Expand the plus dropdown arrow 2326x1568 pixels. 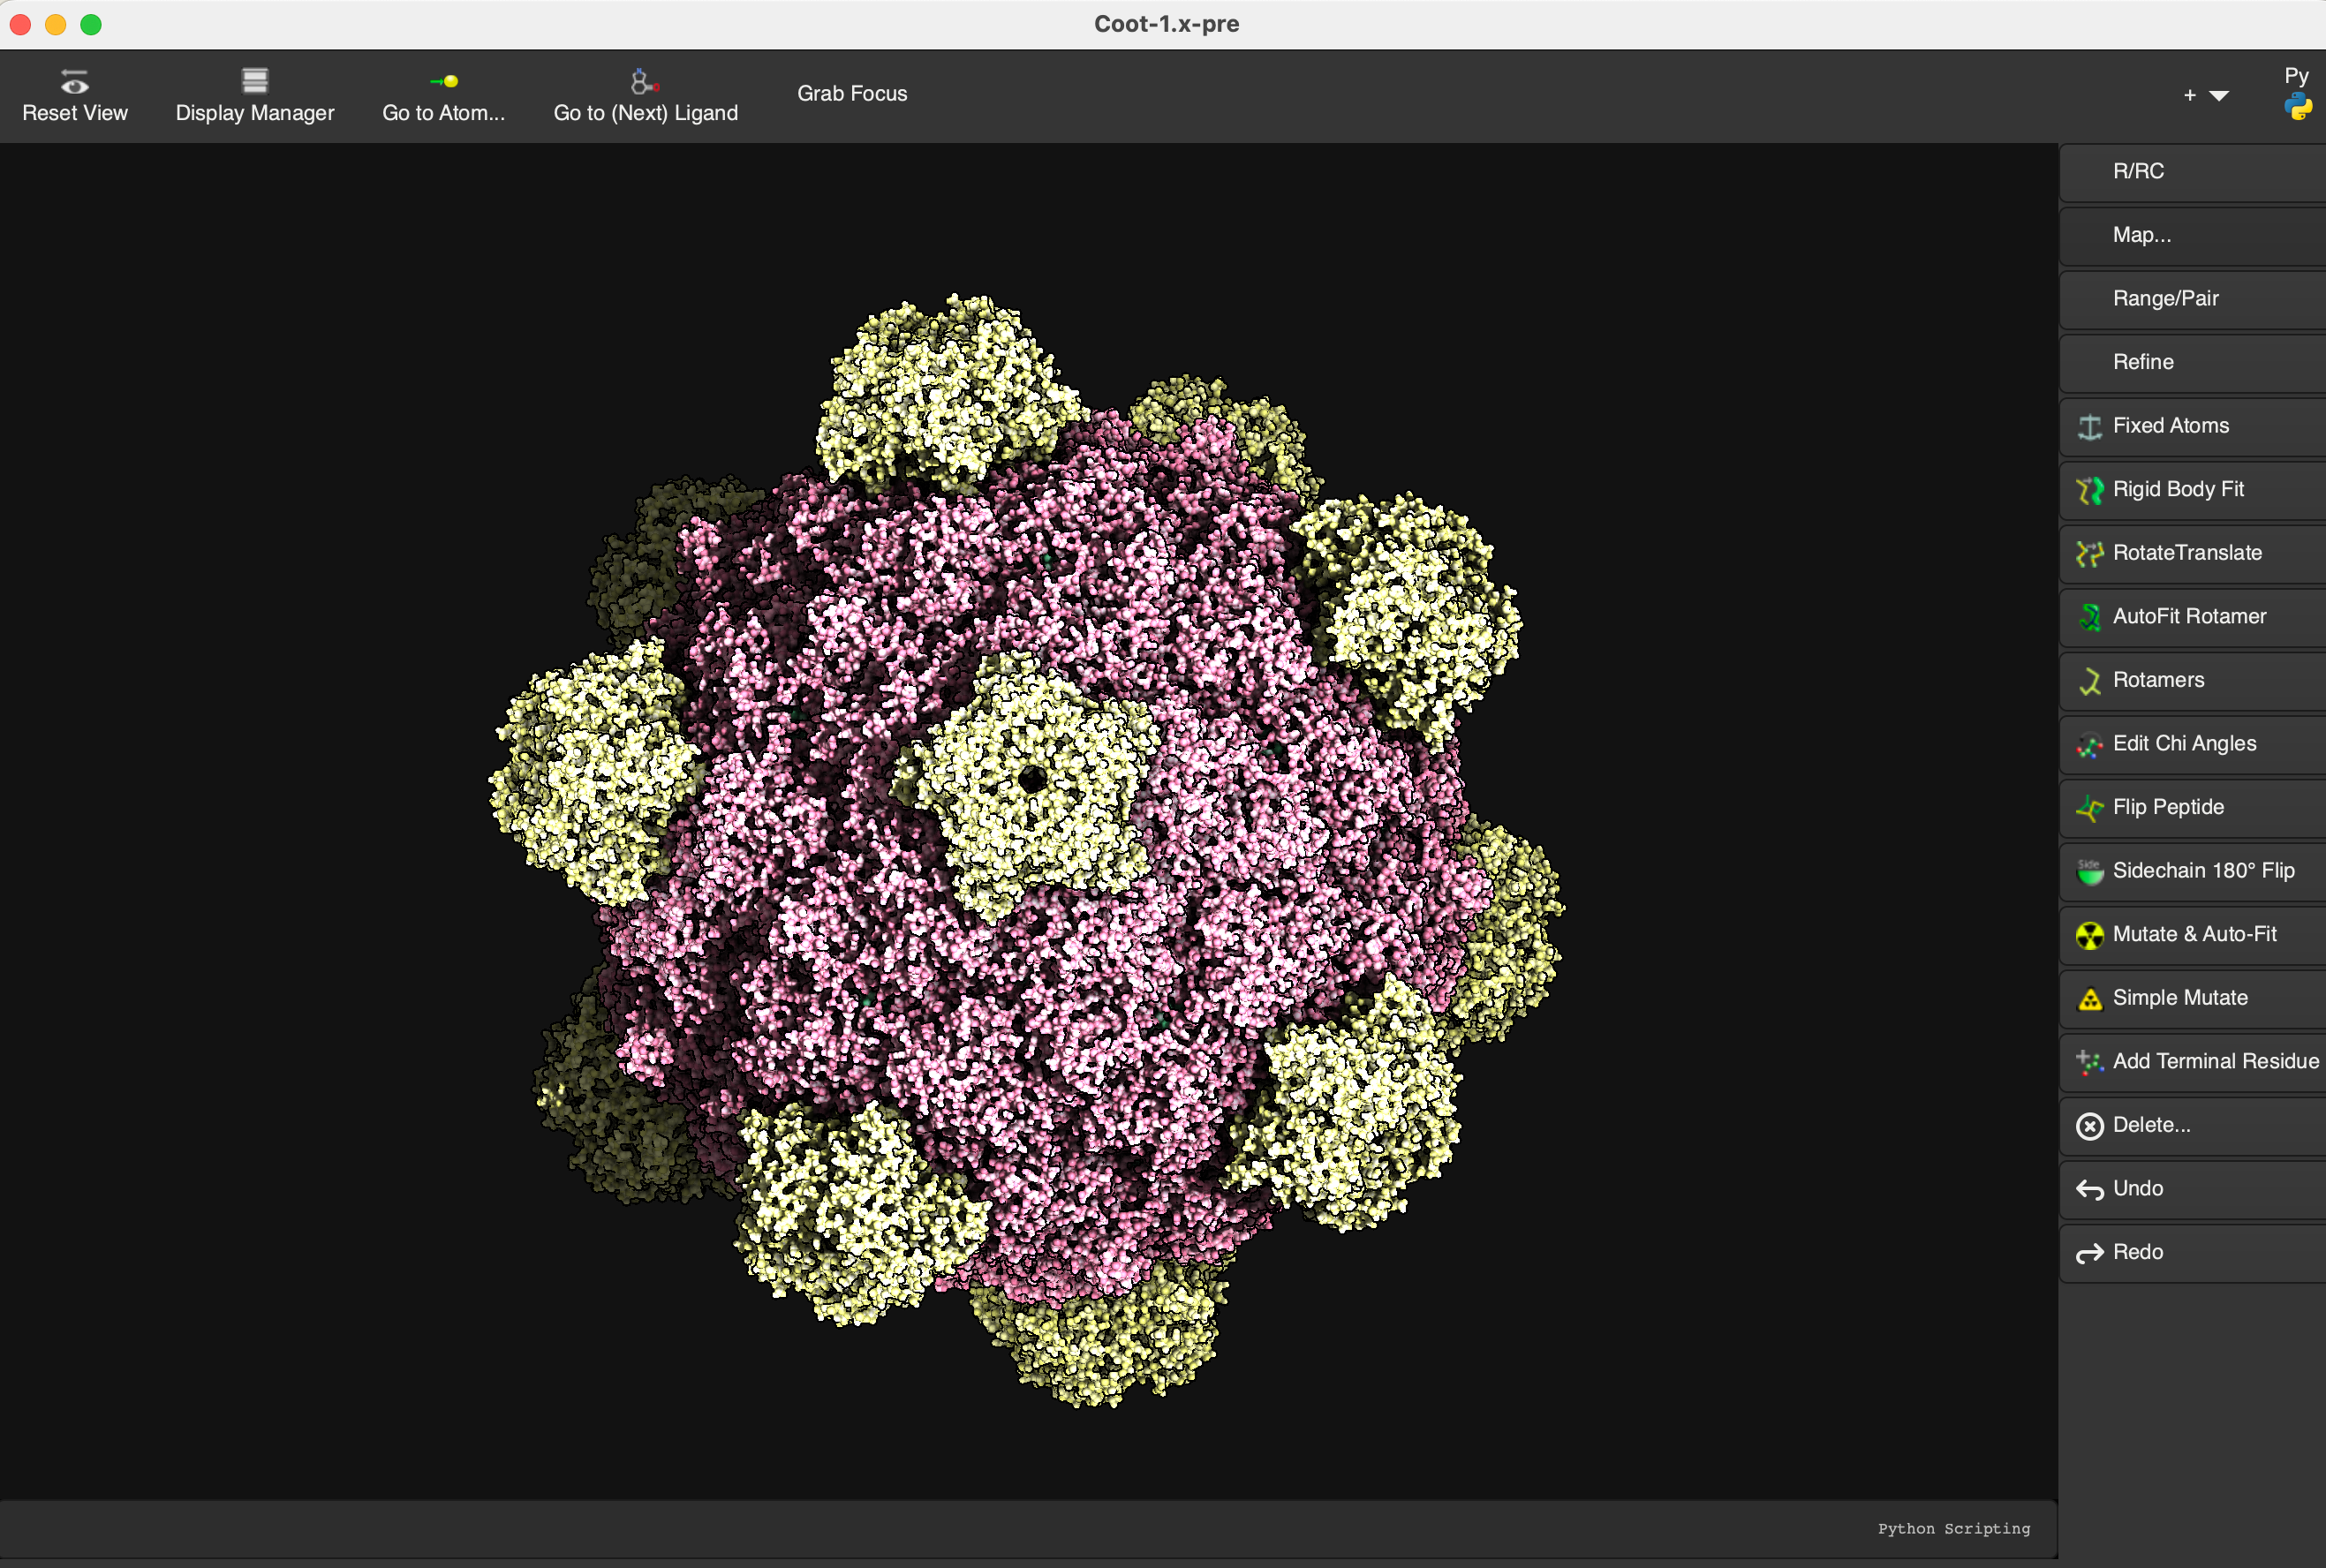tap(2218, 96)
